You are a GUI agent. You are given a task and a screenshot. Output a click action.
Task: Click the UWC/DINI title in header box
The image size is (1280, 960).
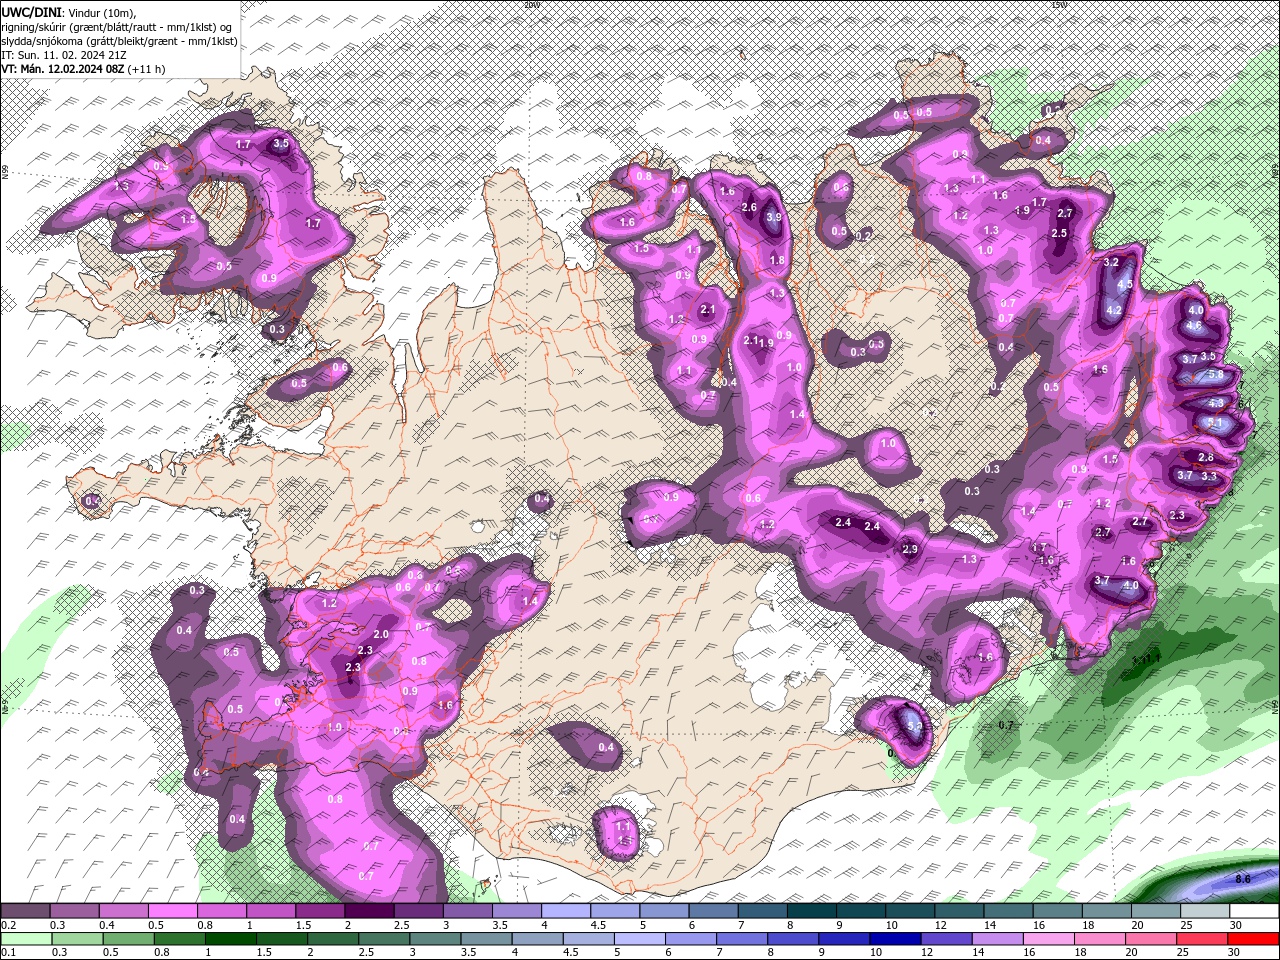pyautogui.click(x=29, y=11)
